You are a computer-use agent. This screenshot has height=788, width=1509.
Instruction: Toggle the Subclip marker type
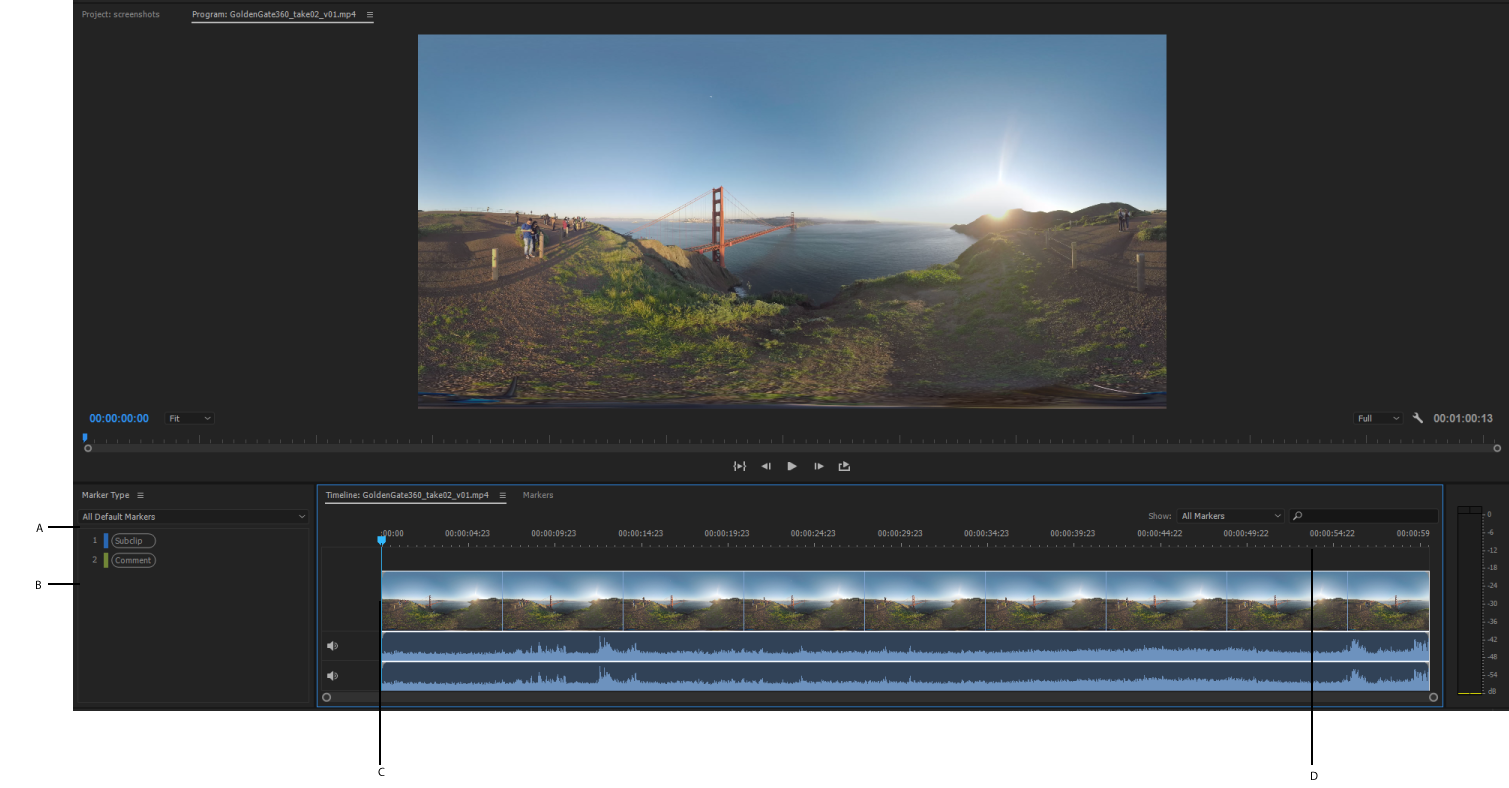coord(133,541)
